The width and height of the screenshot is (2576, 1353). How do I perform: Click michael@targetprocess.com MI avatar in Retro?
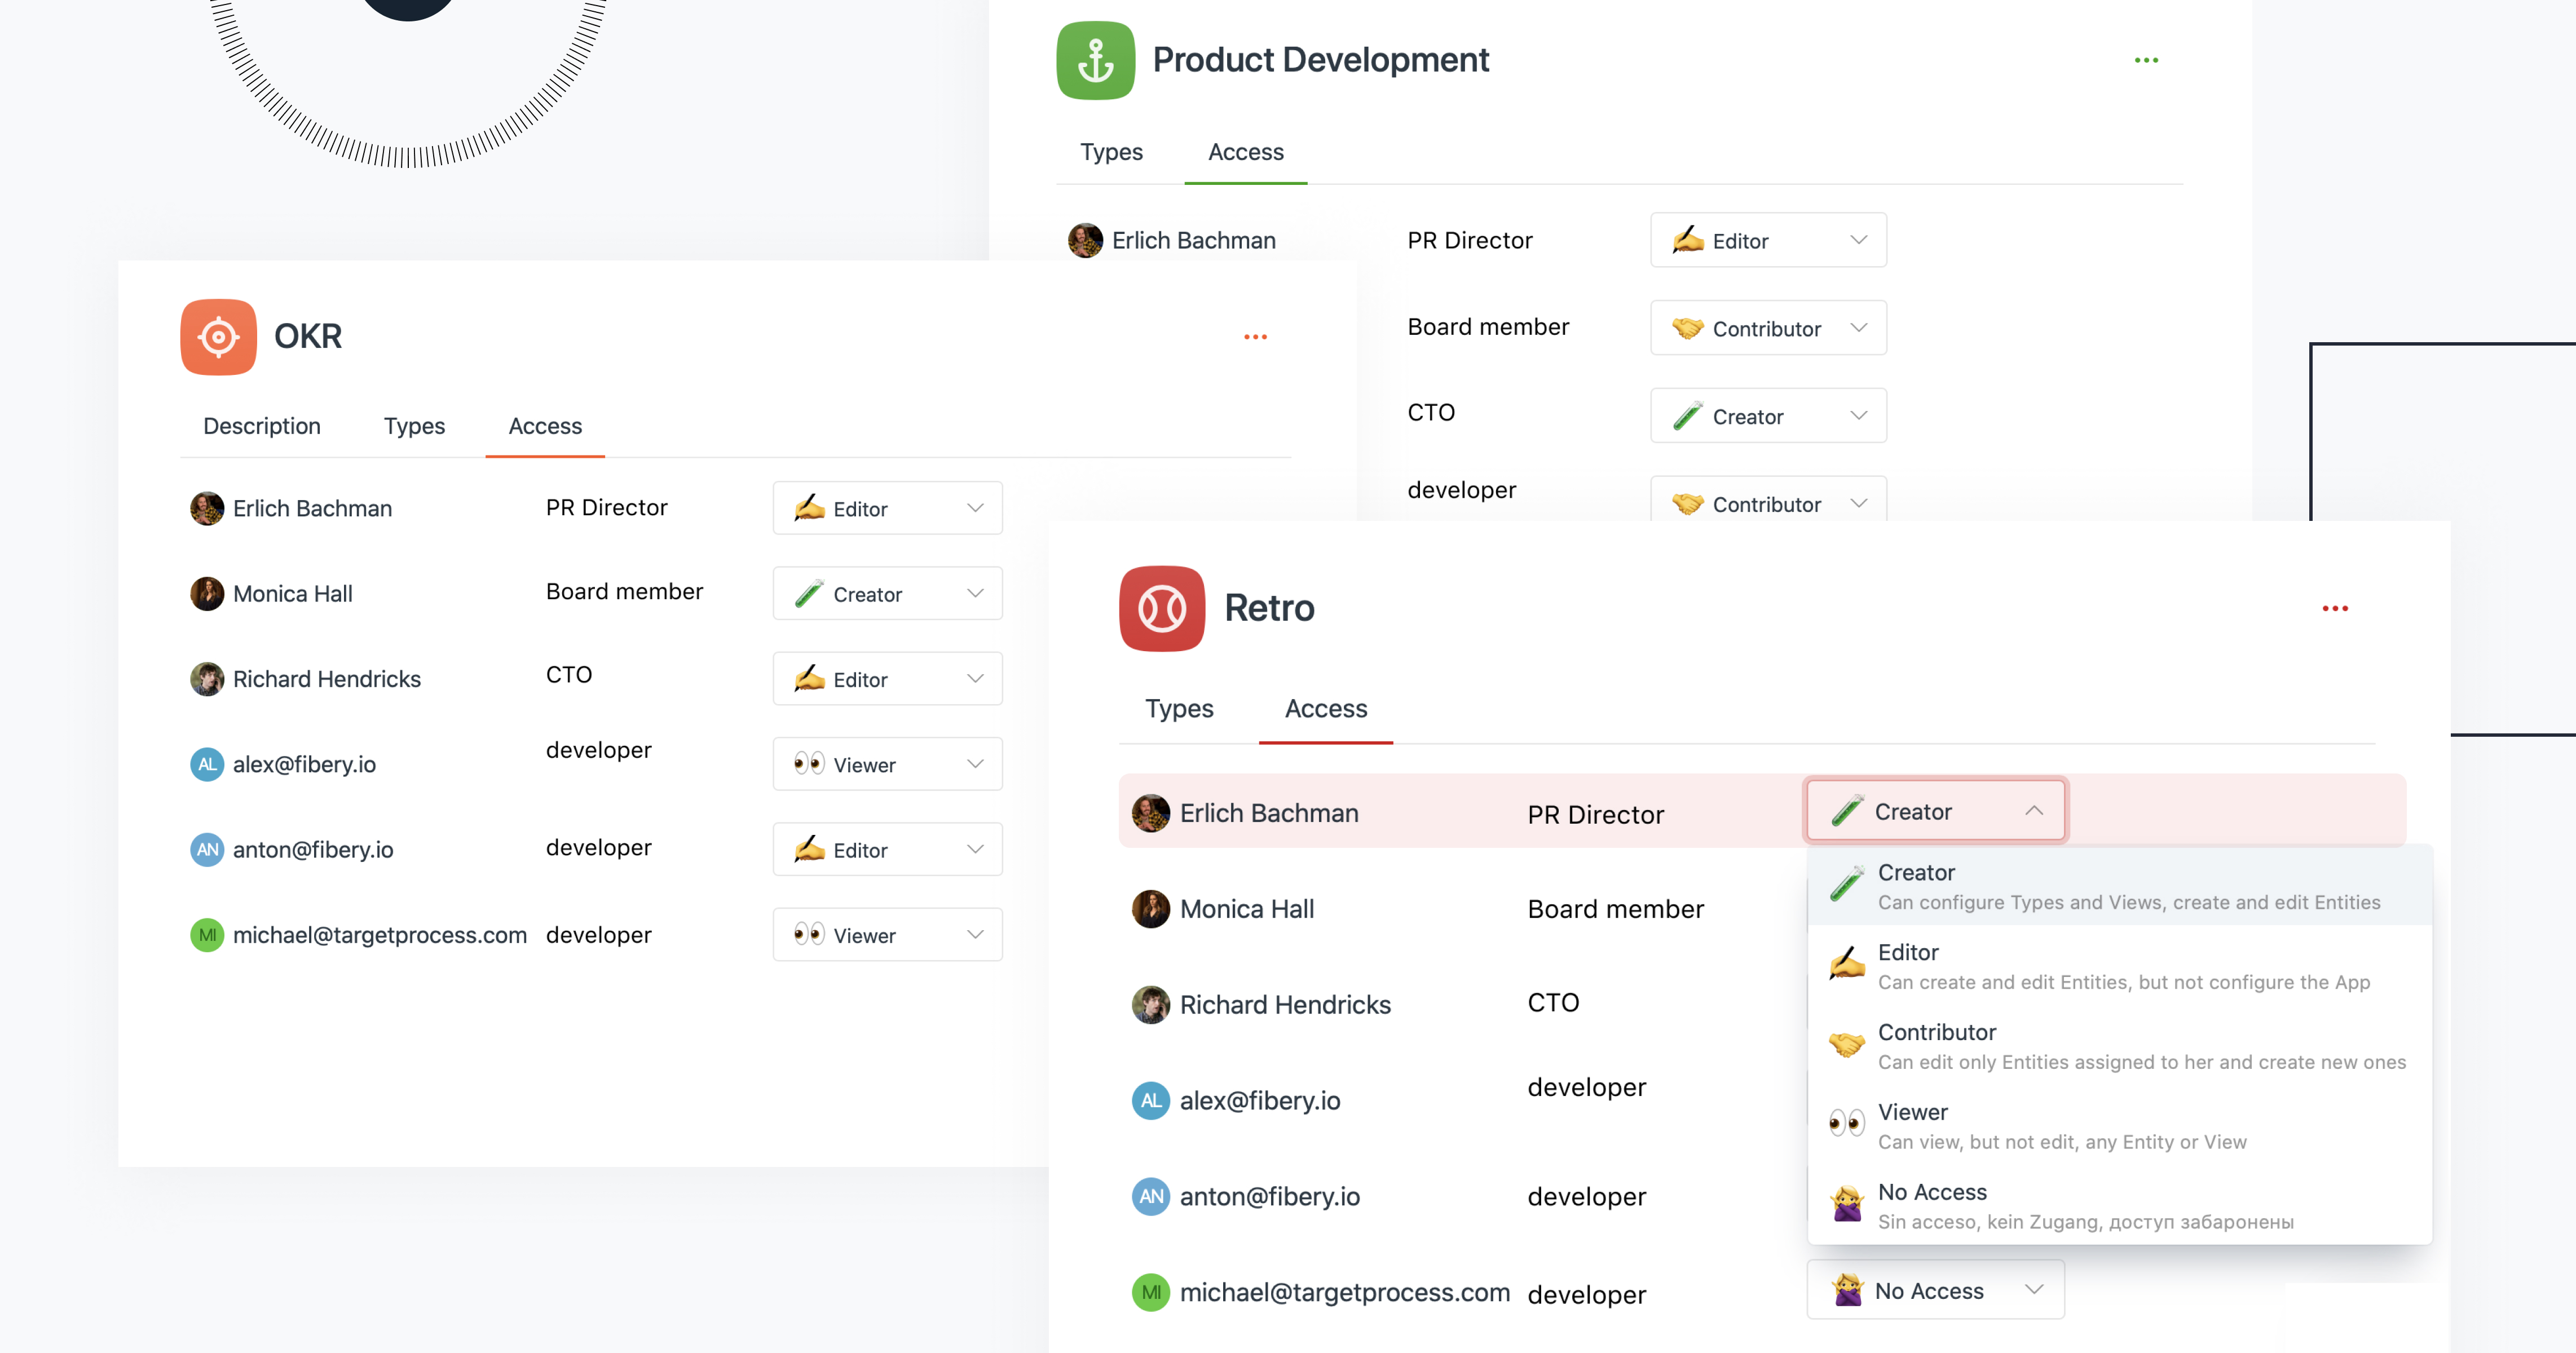(1150, 1292)
